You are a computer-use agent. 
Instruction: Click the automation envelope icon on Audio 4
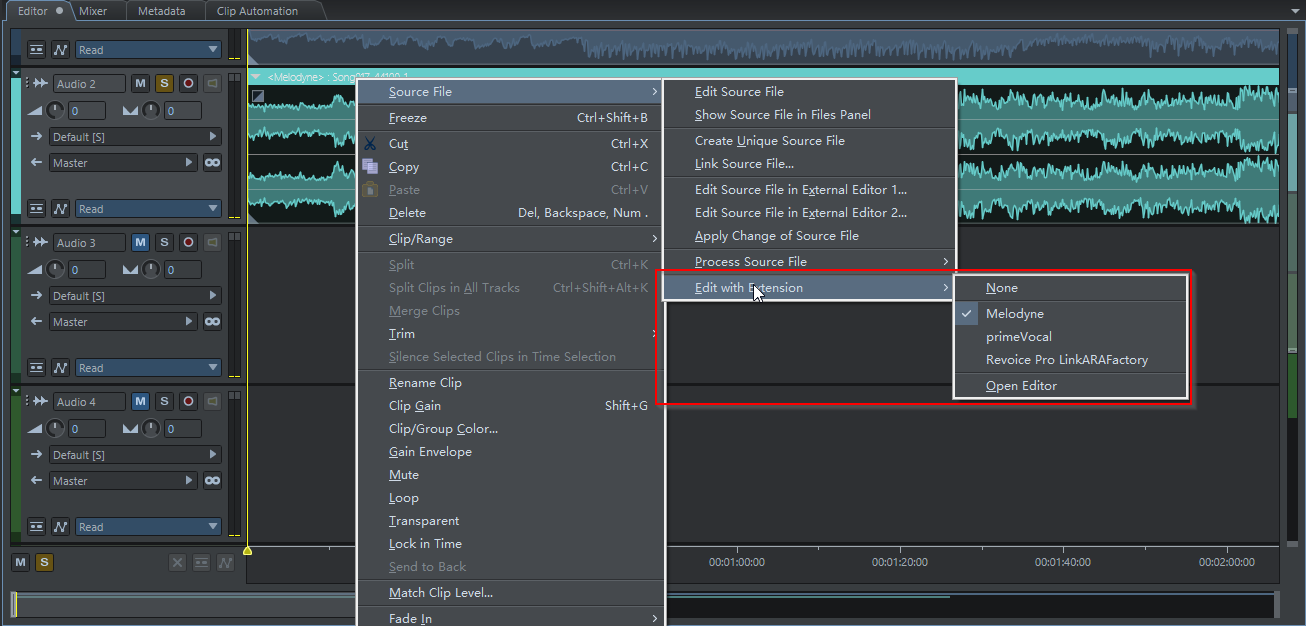[61, 527]
